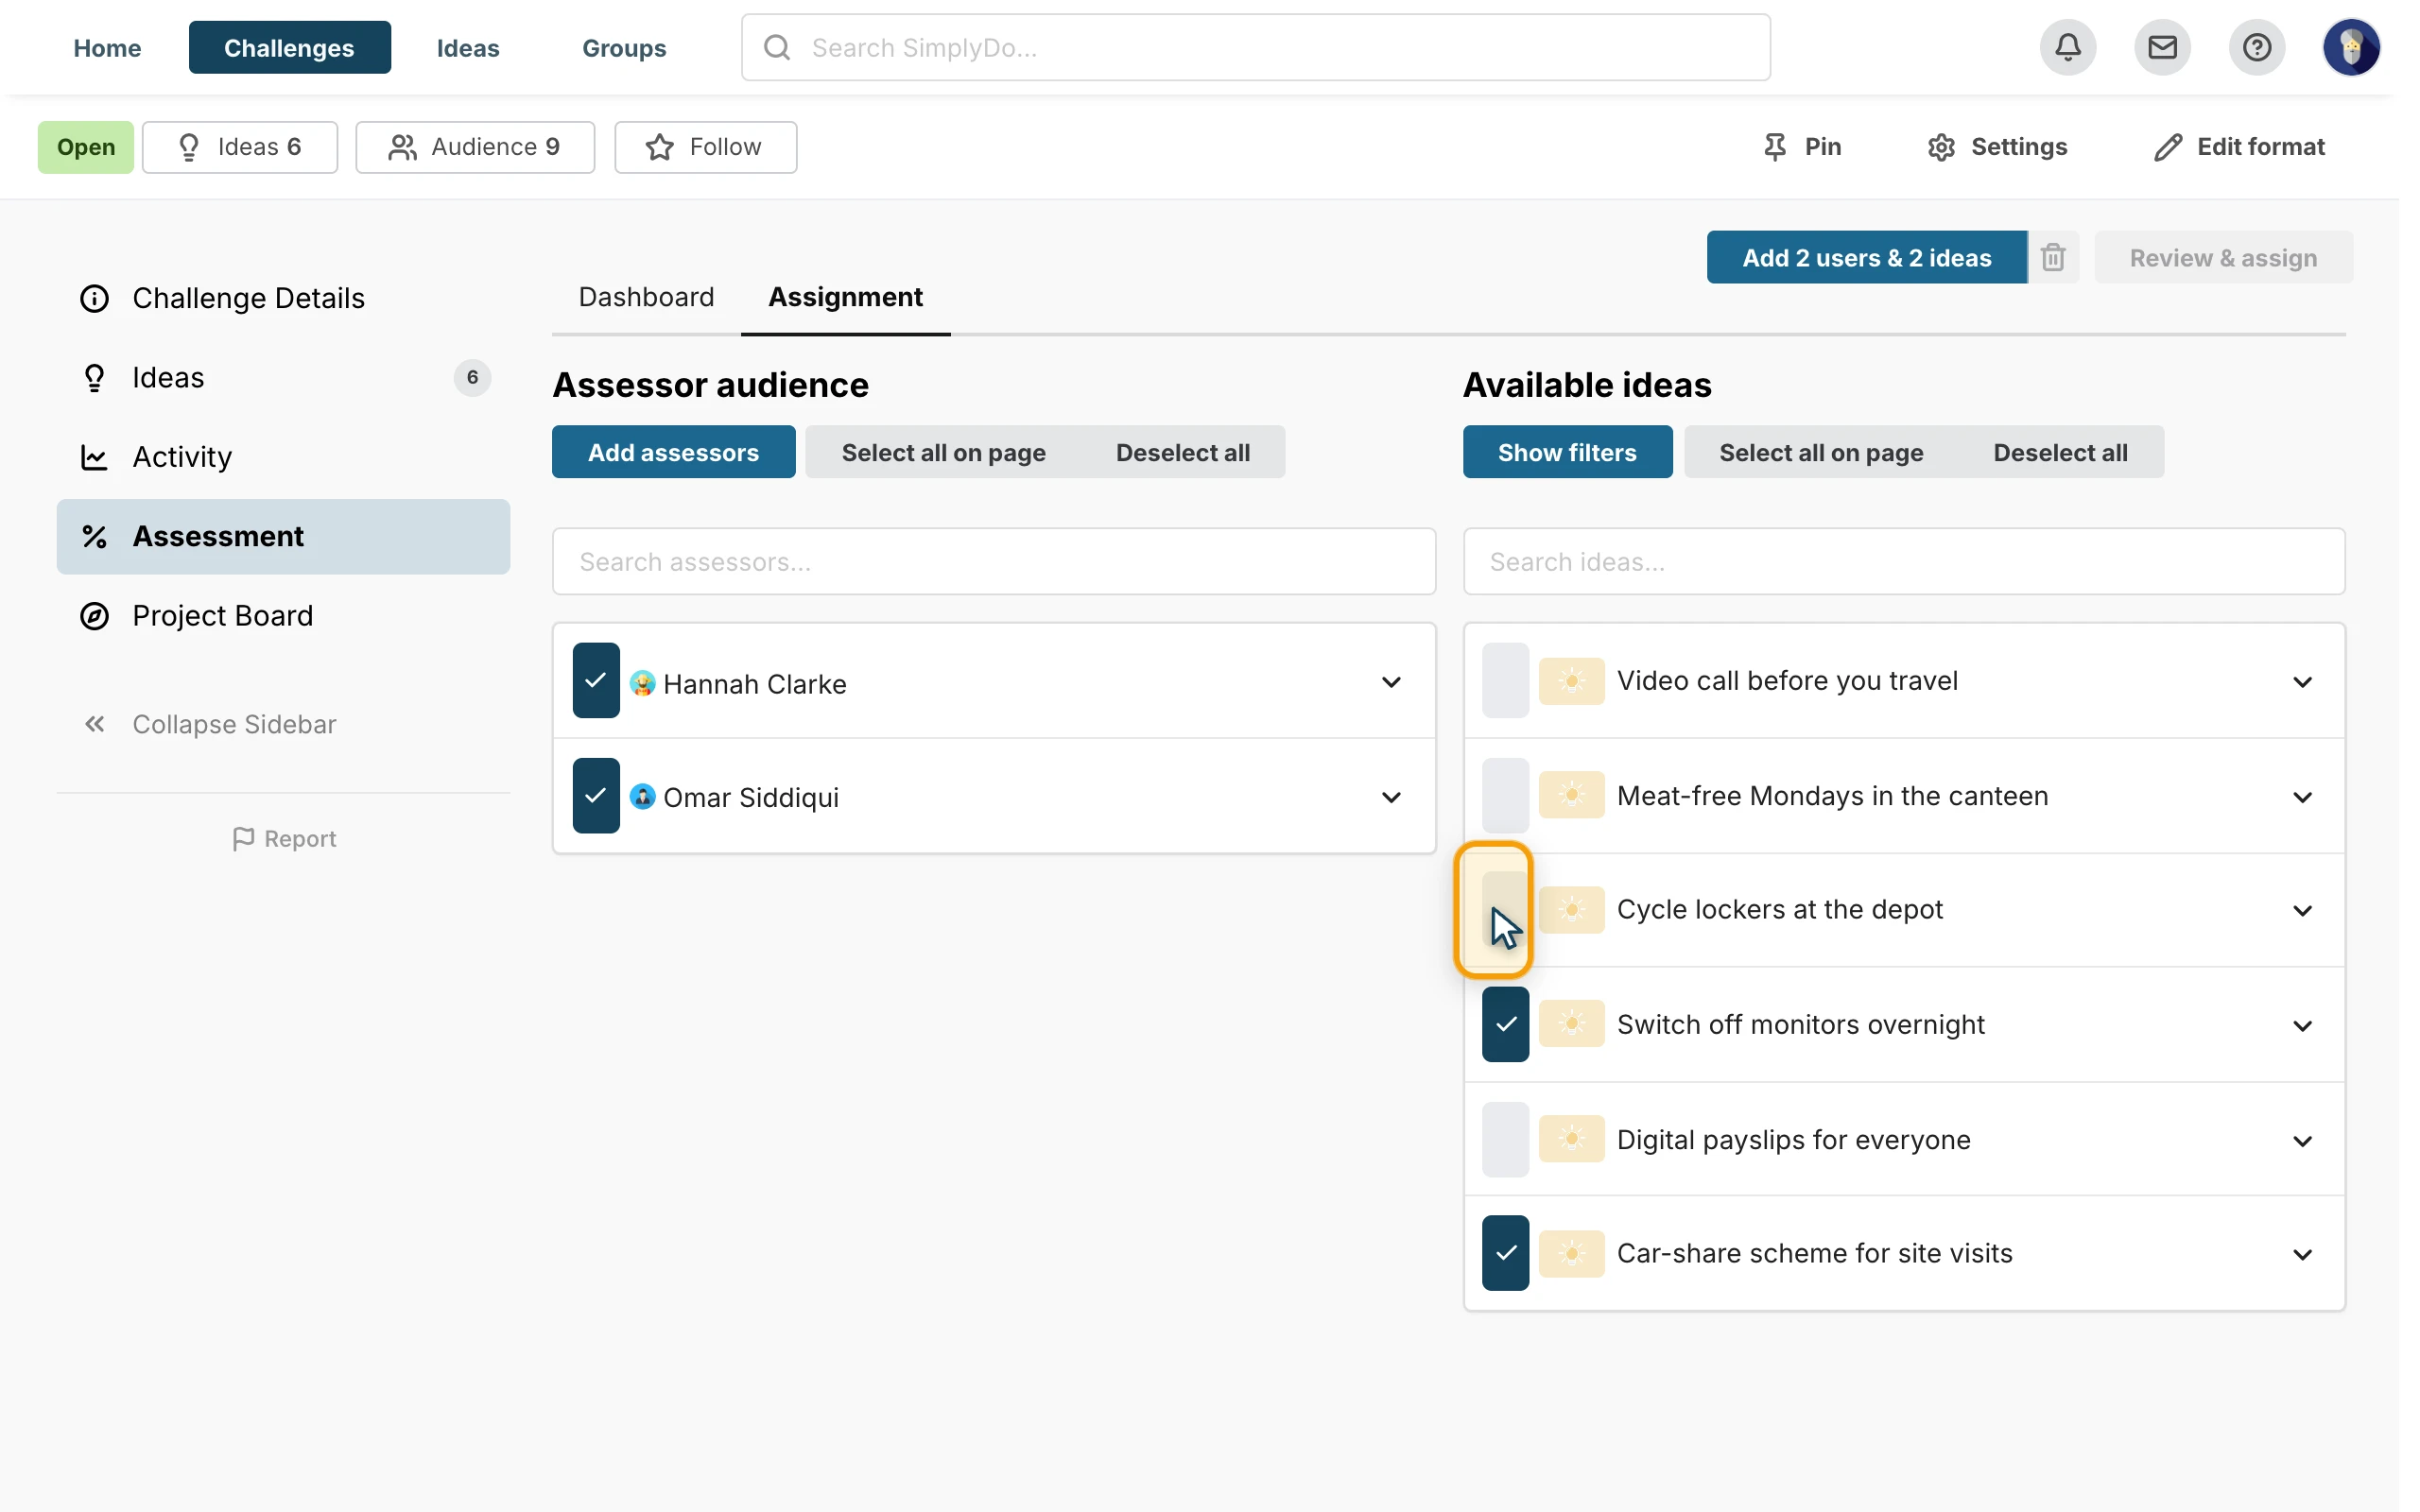Expand Omar Siddiqui row chevron
Viewport: 2420px width, 1512px height.
click(x=1391, y=797)
